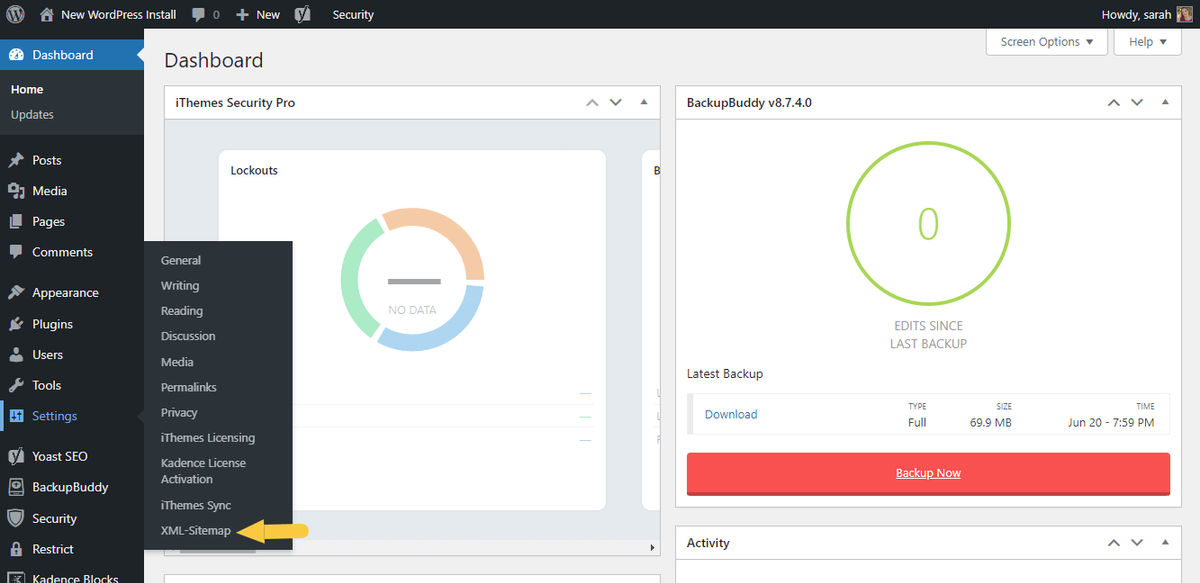
Task: Open the Help dropdown tab
Action: 1149,42
